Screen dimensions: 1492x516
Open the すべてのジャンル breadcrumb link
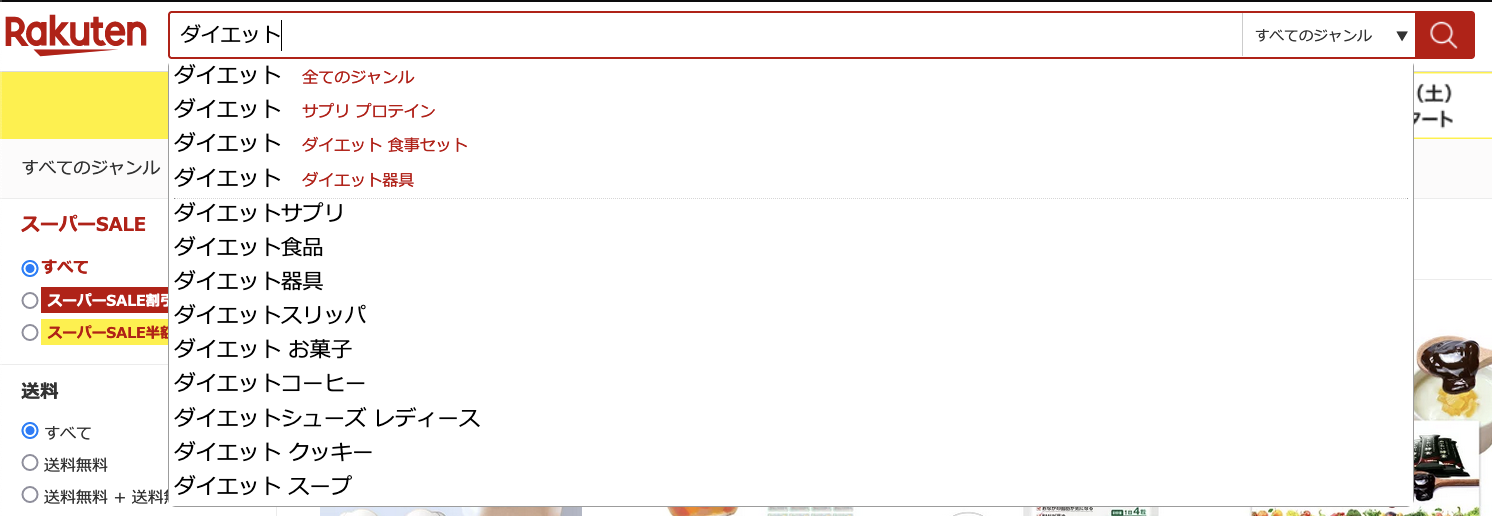[91, 168]
